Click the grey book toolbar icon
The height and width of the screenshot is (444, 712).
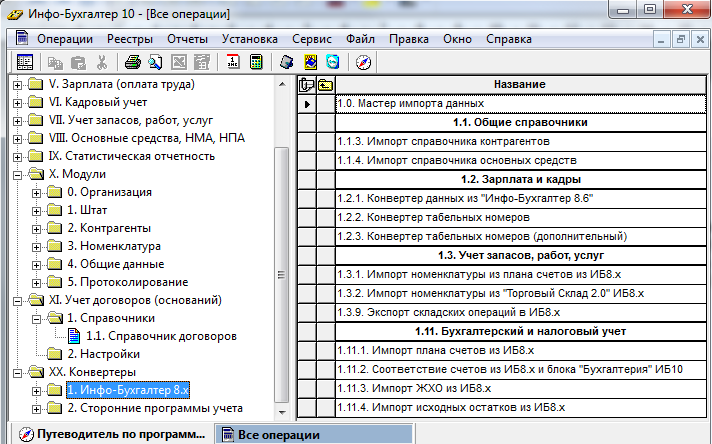[287, 62]
